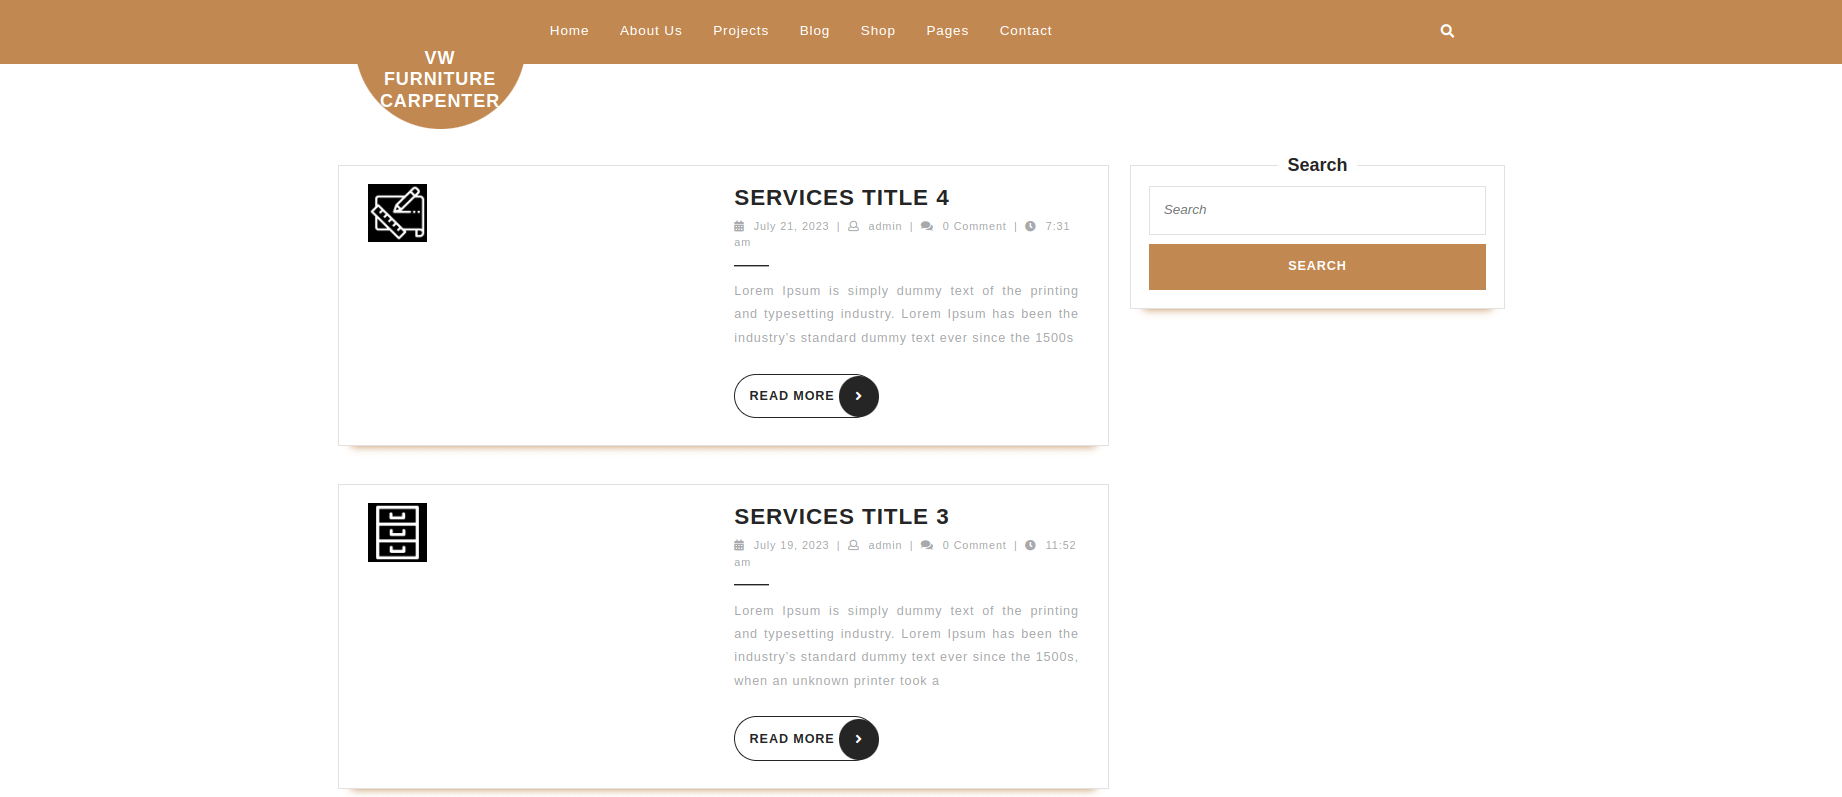This screenshot has width=1842, height=797.
Task: Open the Projects menu item
Action: tap(740, 31)
